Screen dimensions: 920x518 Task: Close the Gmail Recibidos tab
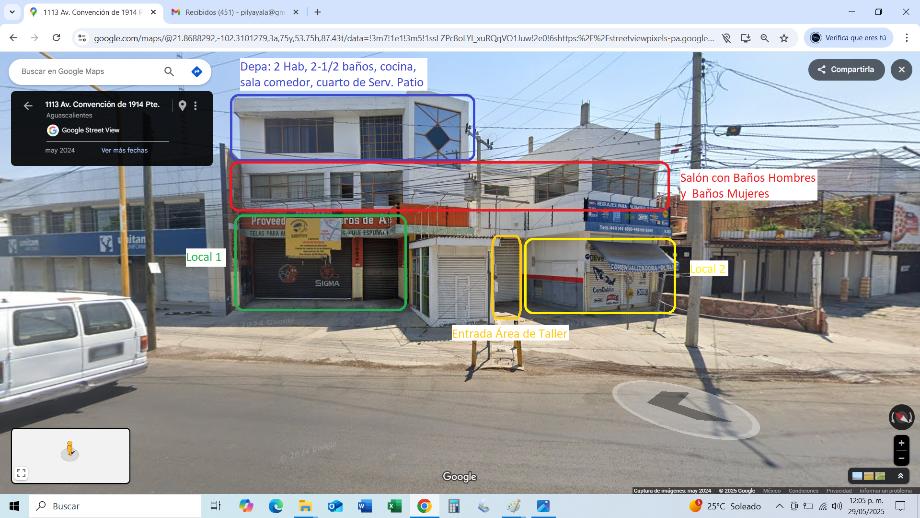296,12
